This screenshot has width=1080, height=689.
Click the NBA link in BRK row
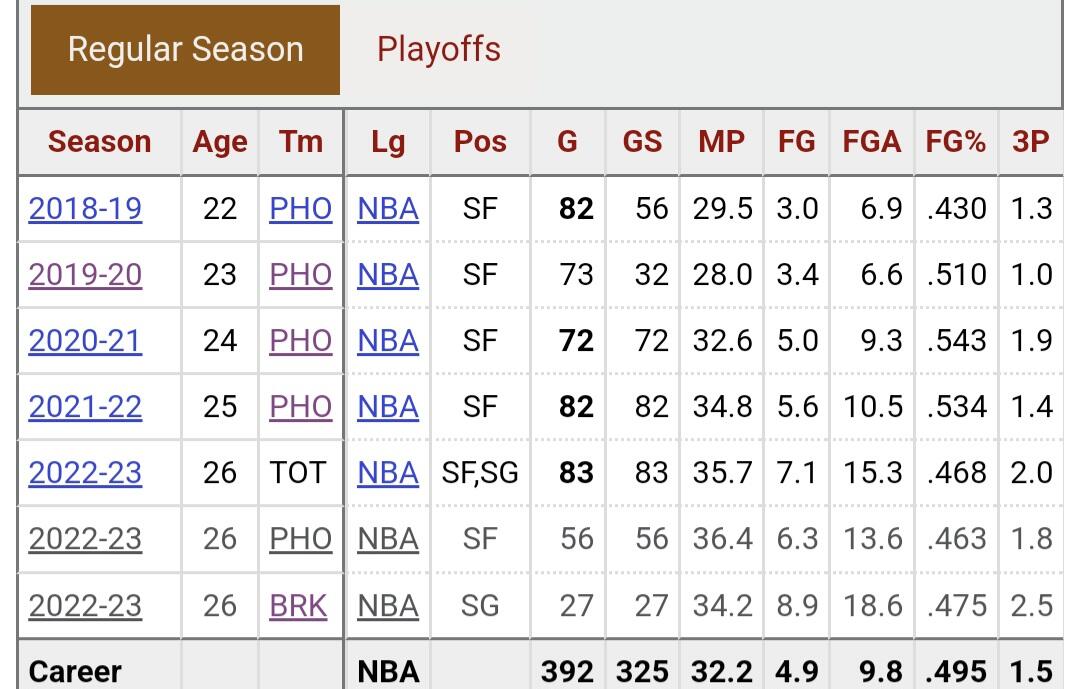387,605
